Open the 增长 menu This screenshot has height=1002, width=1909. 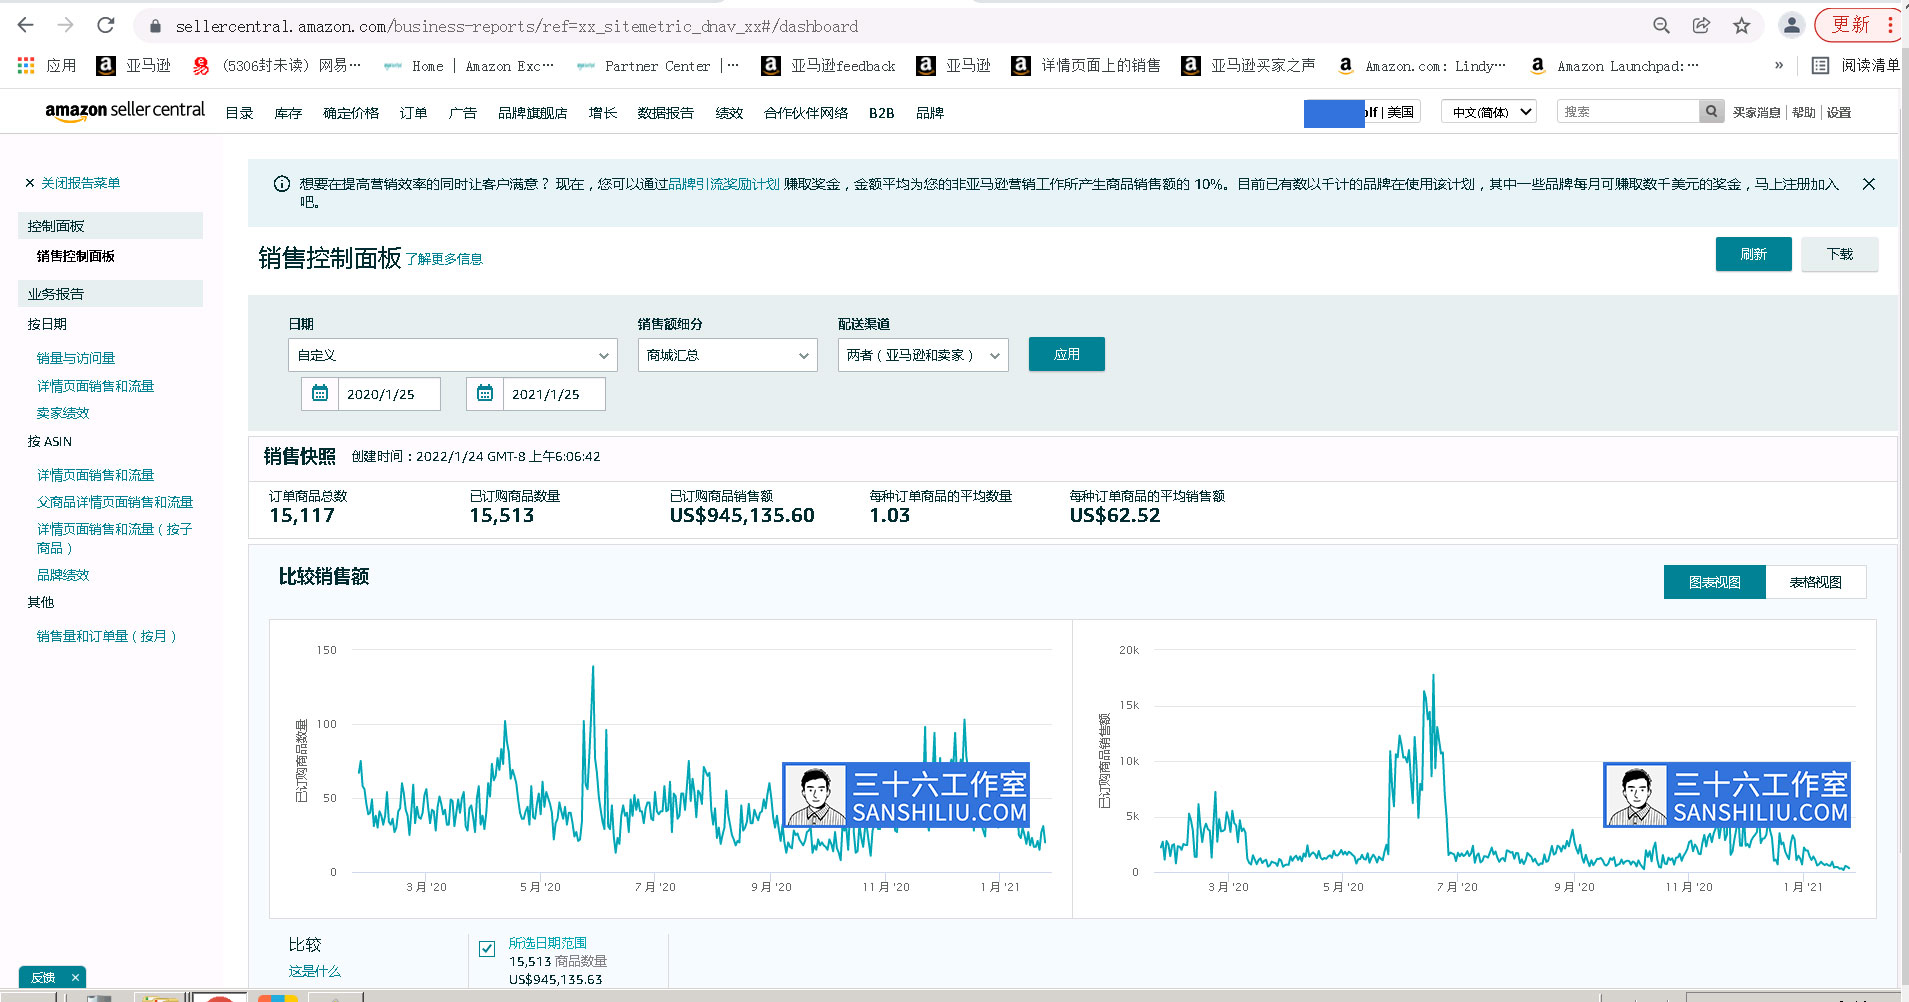[602, 113]
